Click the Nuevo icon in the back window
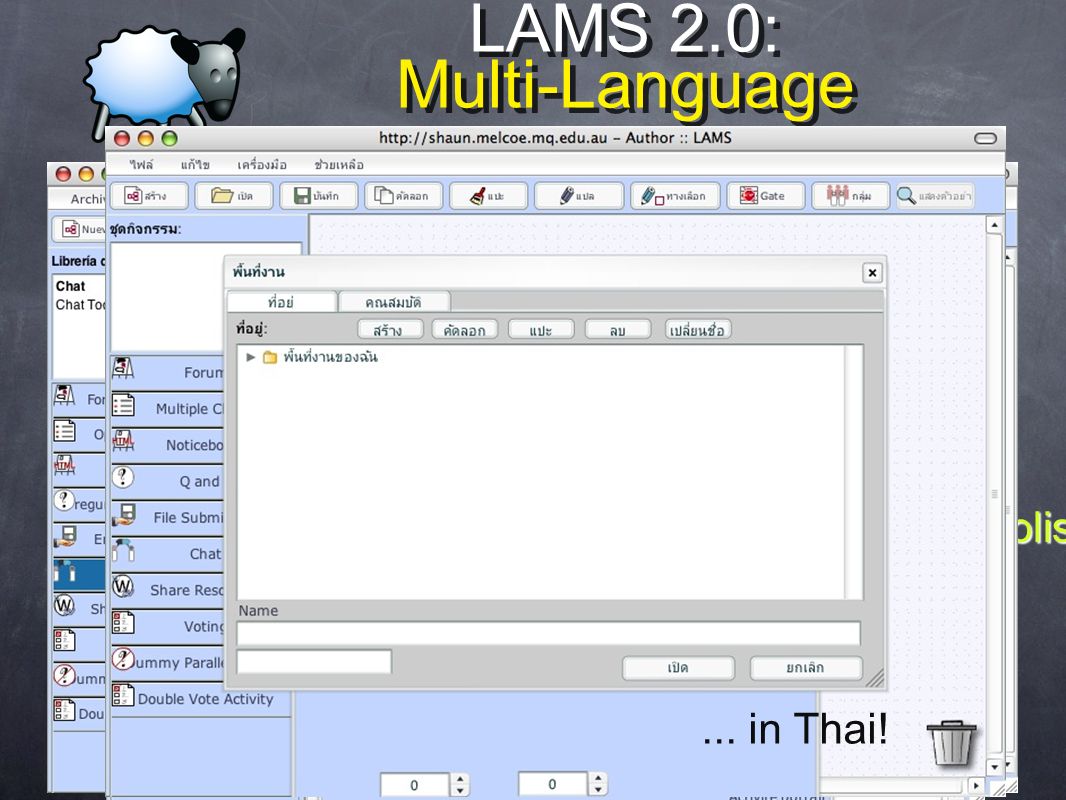The height and width of the screenshot is (800, 1066). (x=71, y=229)
